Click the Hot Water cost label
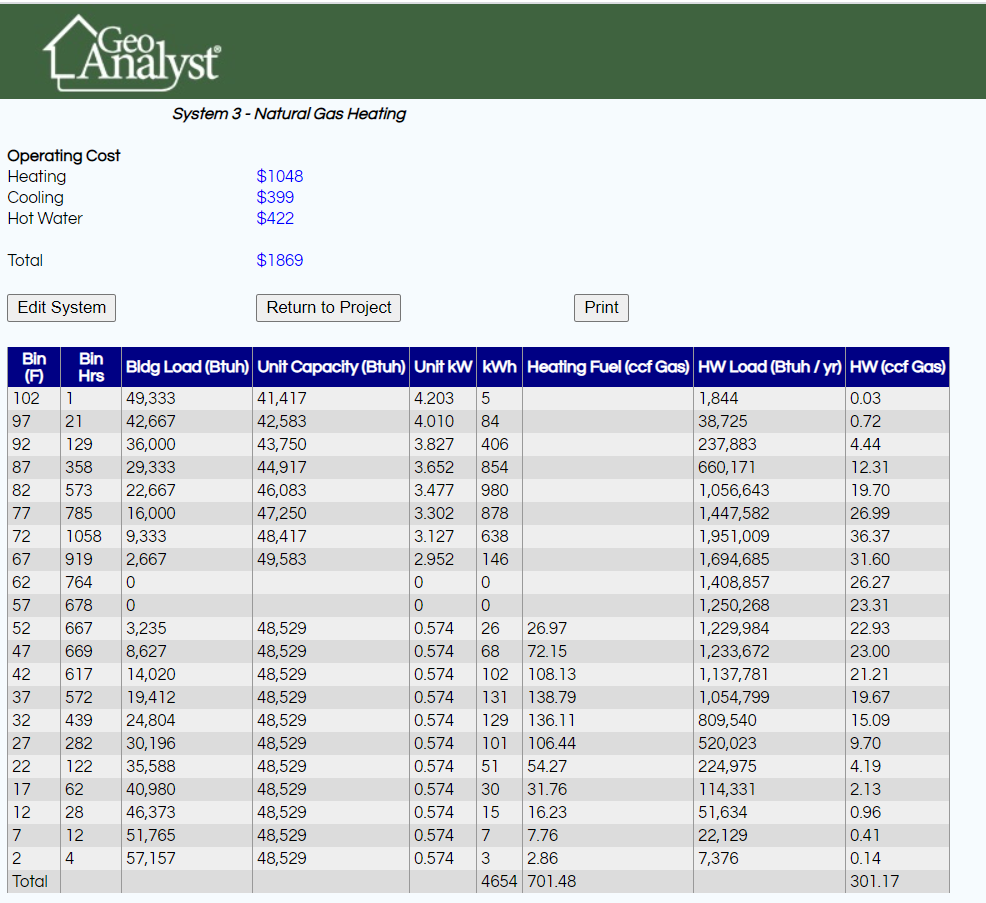The width and height of the screenshot is (986, 903). pos(45,218)
